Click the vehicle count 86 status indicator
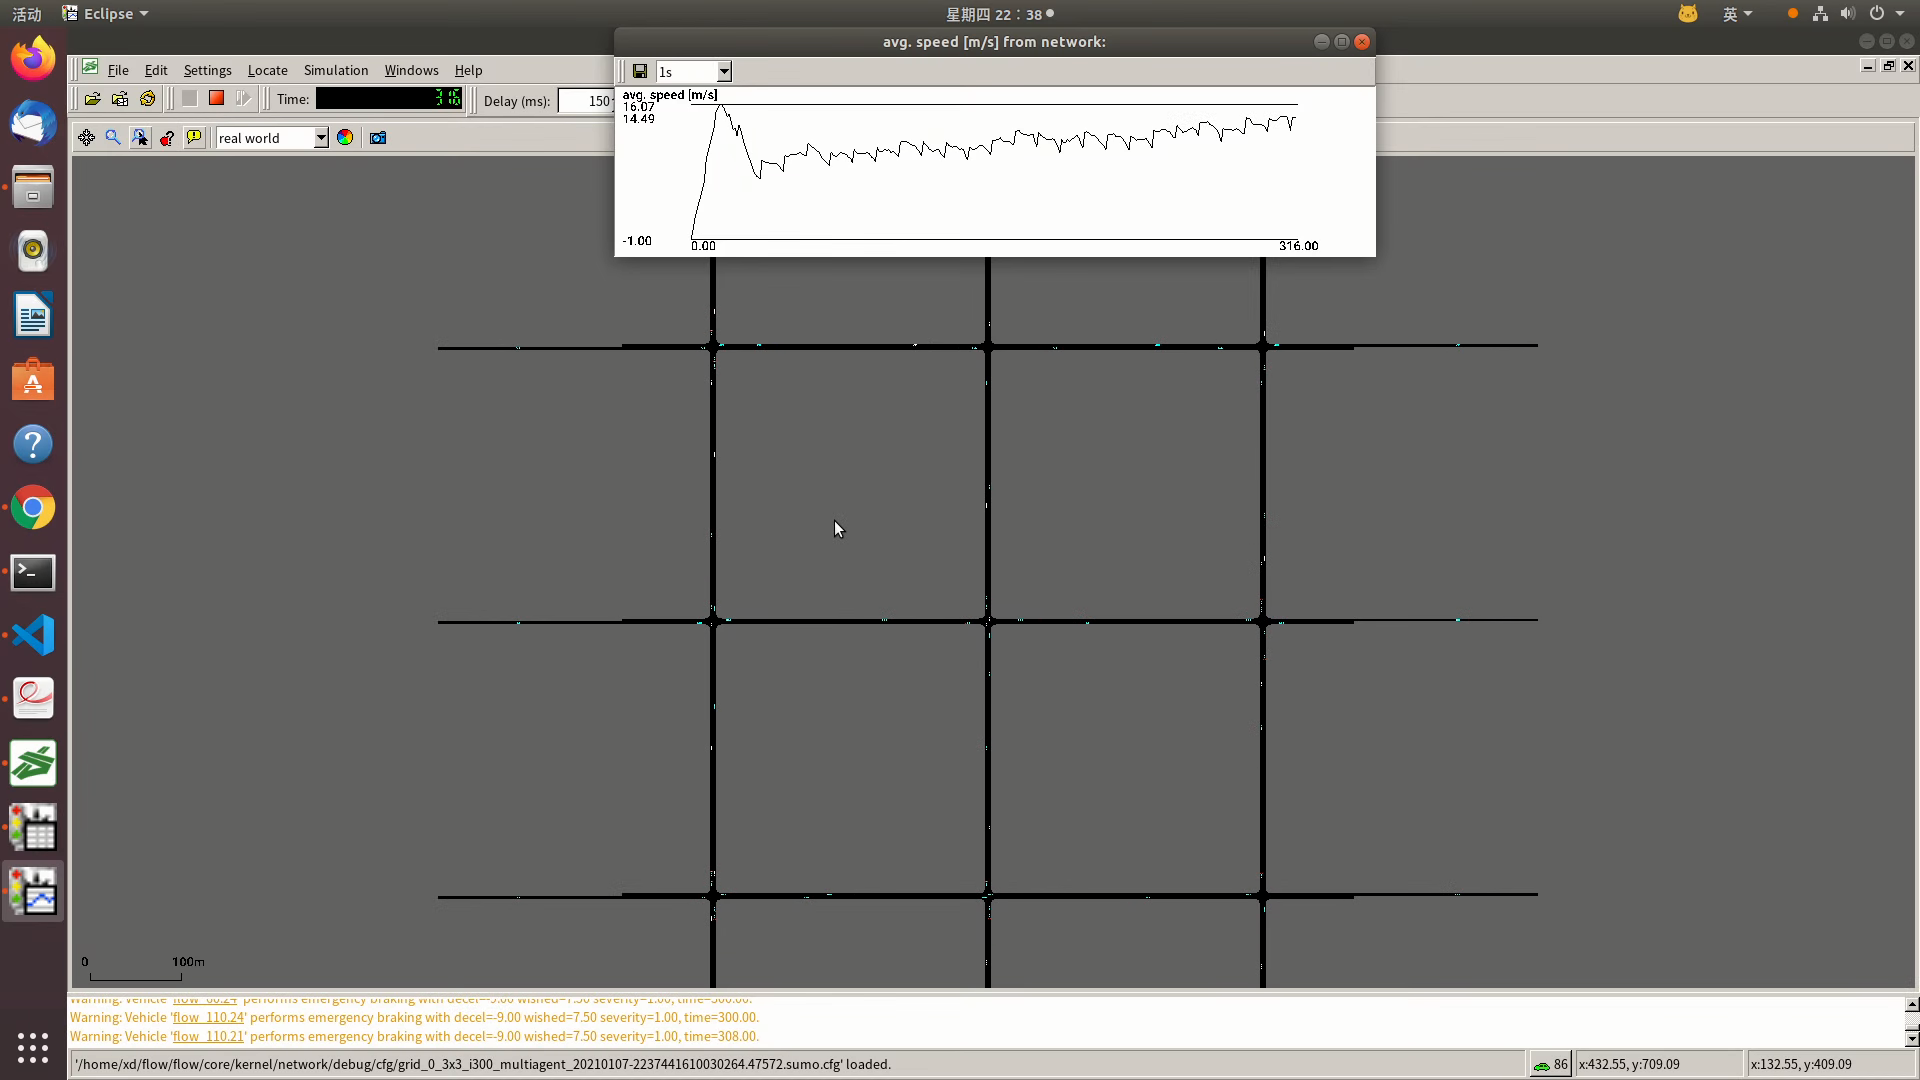This screenshot has width=1920, height=1080. pos(1550,1064)
